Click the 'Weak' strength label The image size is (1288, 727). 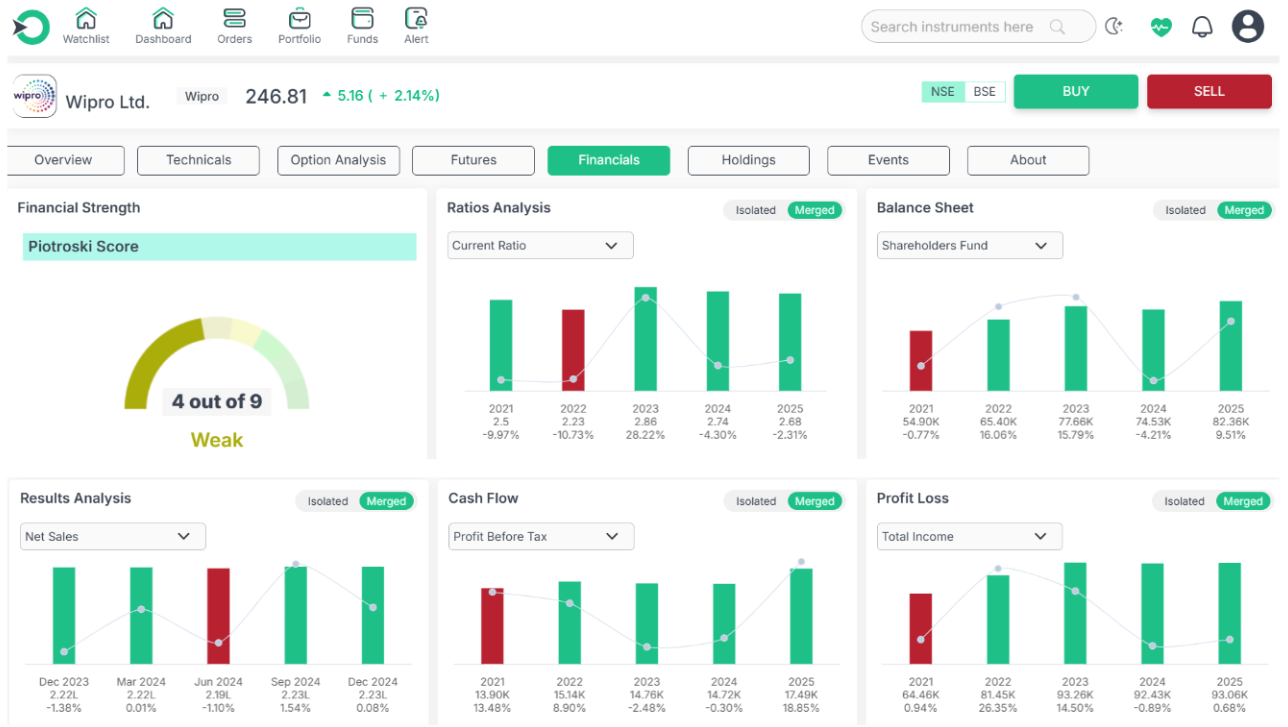[x=217, y=440]
